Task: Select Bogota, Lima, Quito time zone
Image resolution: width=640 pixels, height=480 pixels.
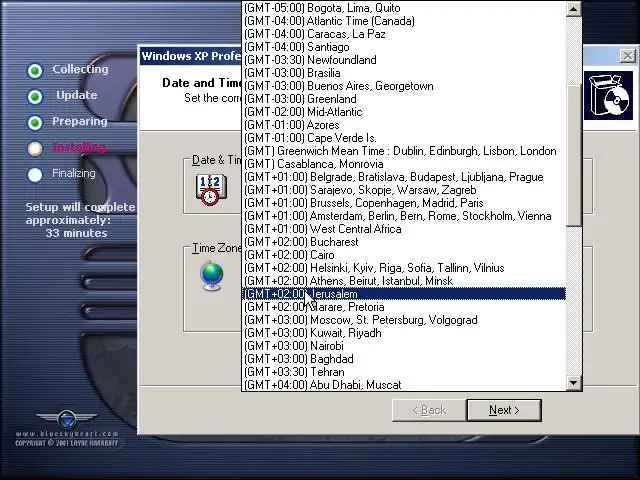Action: 404,8
